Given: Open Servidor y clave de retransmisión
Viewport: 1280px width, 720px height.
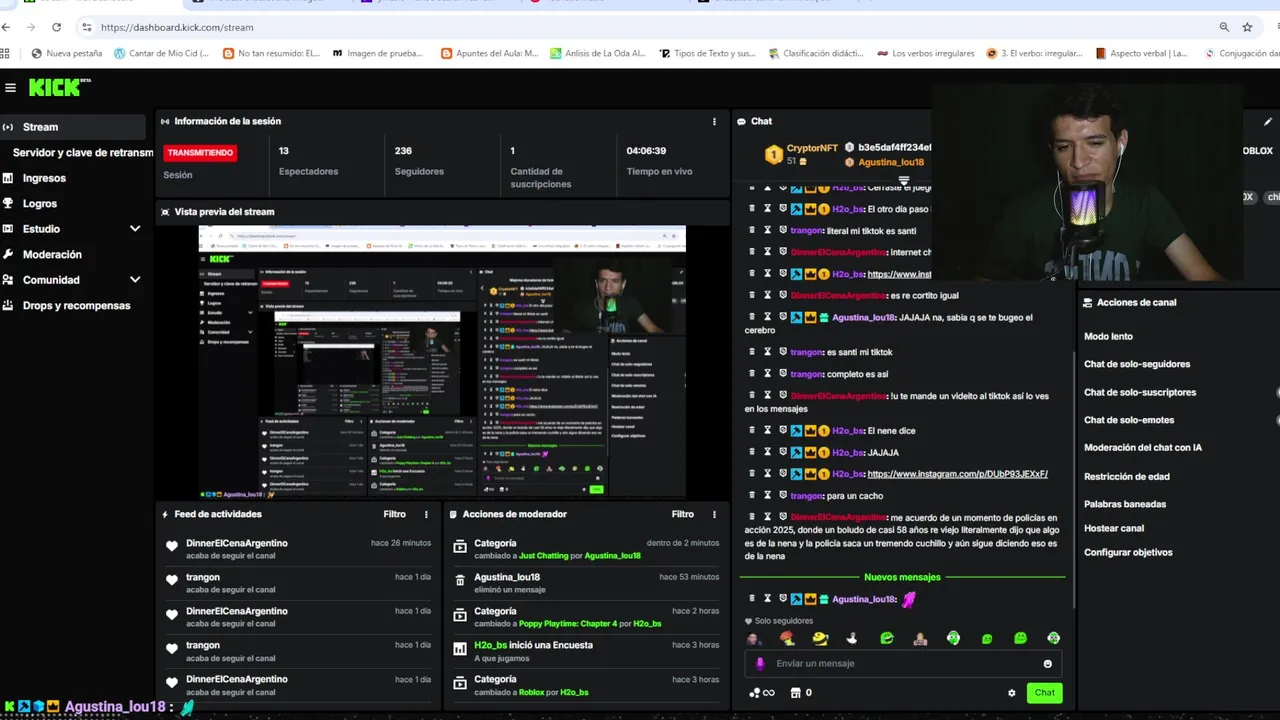Looking at the screenshot, I should pos(82,153).
